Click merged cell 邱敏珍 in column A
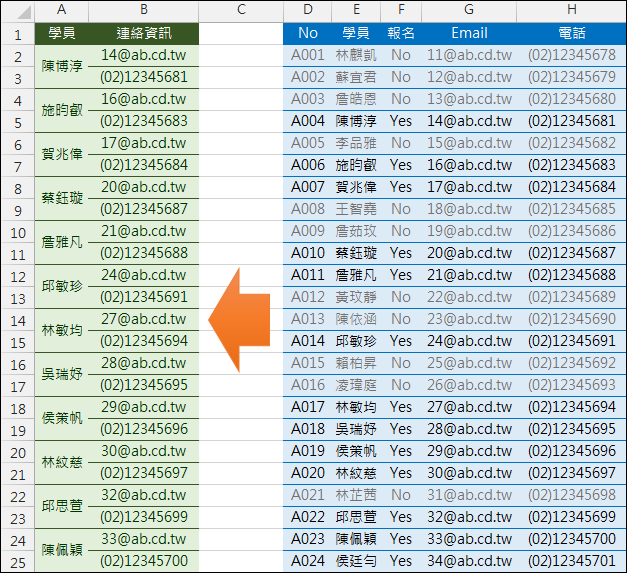This screenshot has height=573, width=627. click(x=62, y=286)
